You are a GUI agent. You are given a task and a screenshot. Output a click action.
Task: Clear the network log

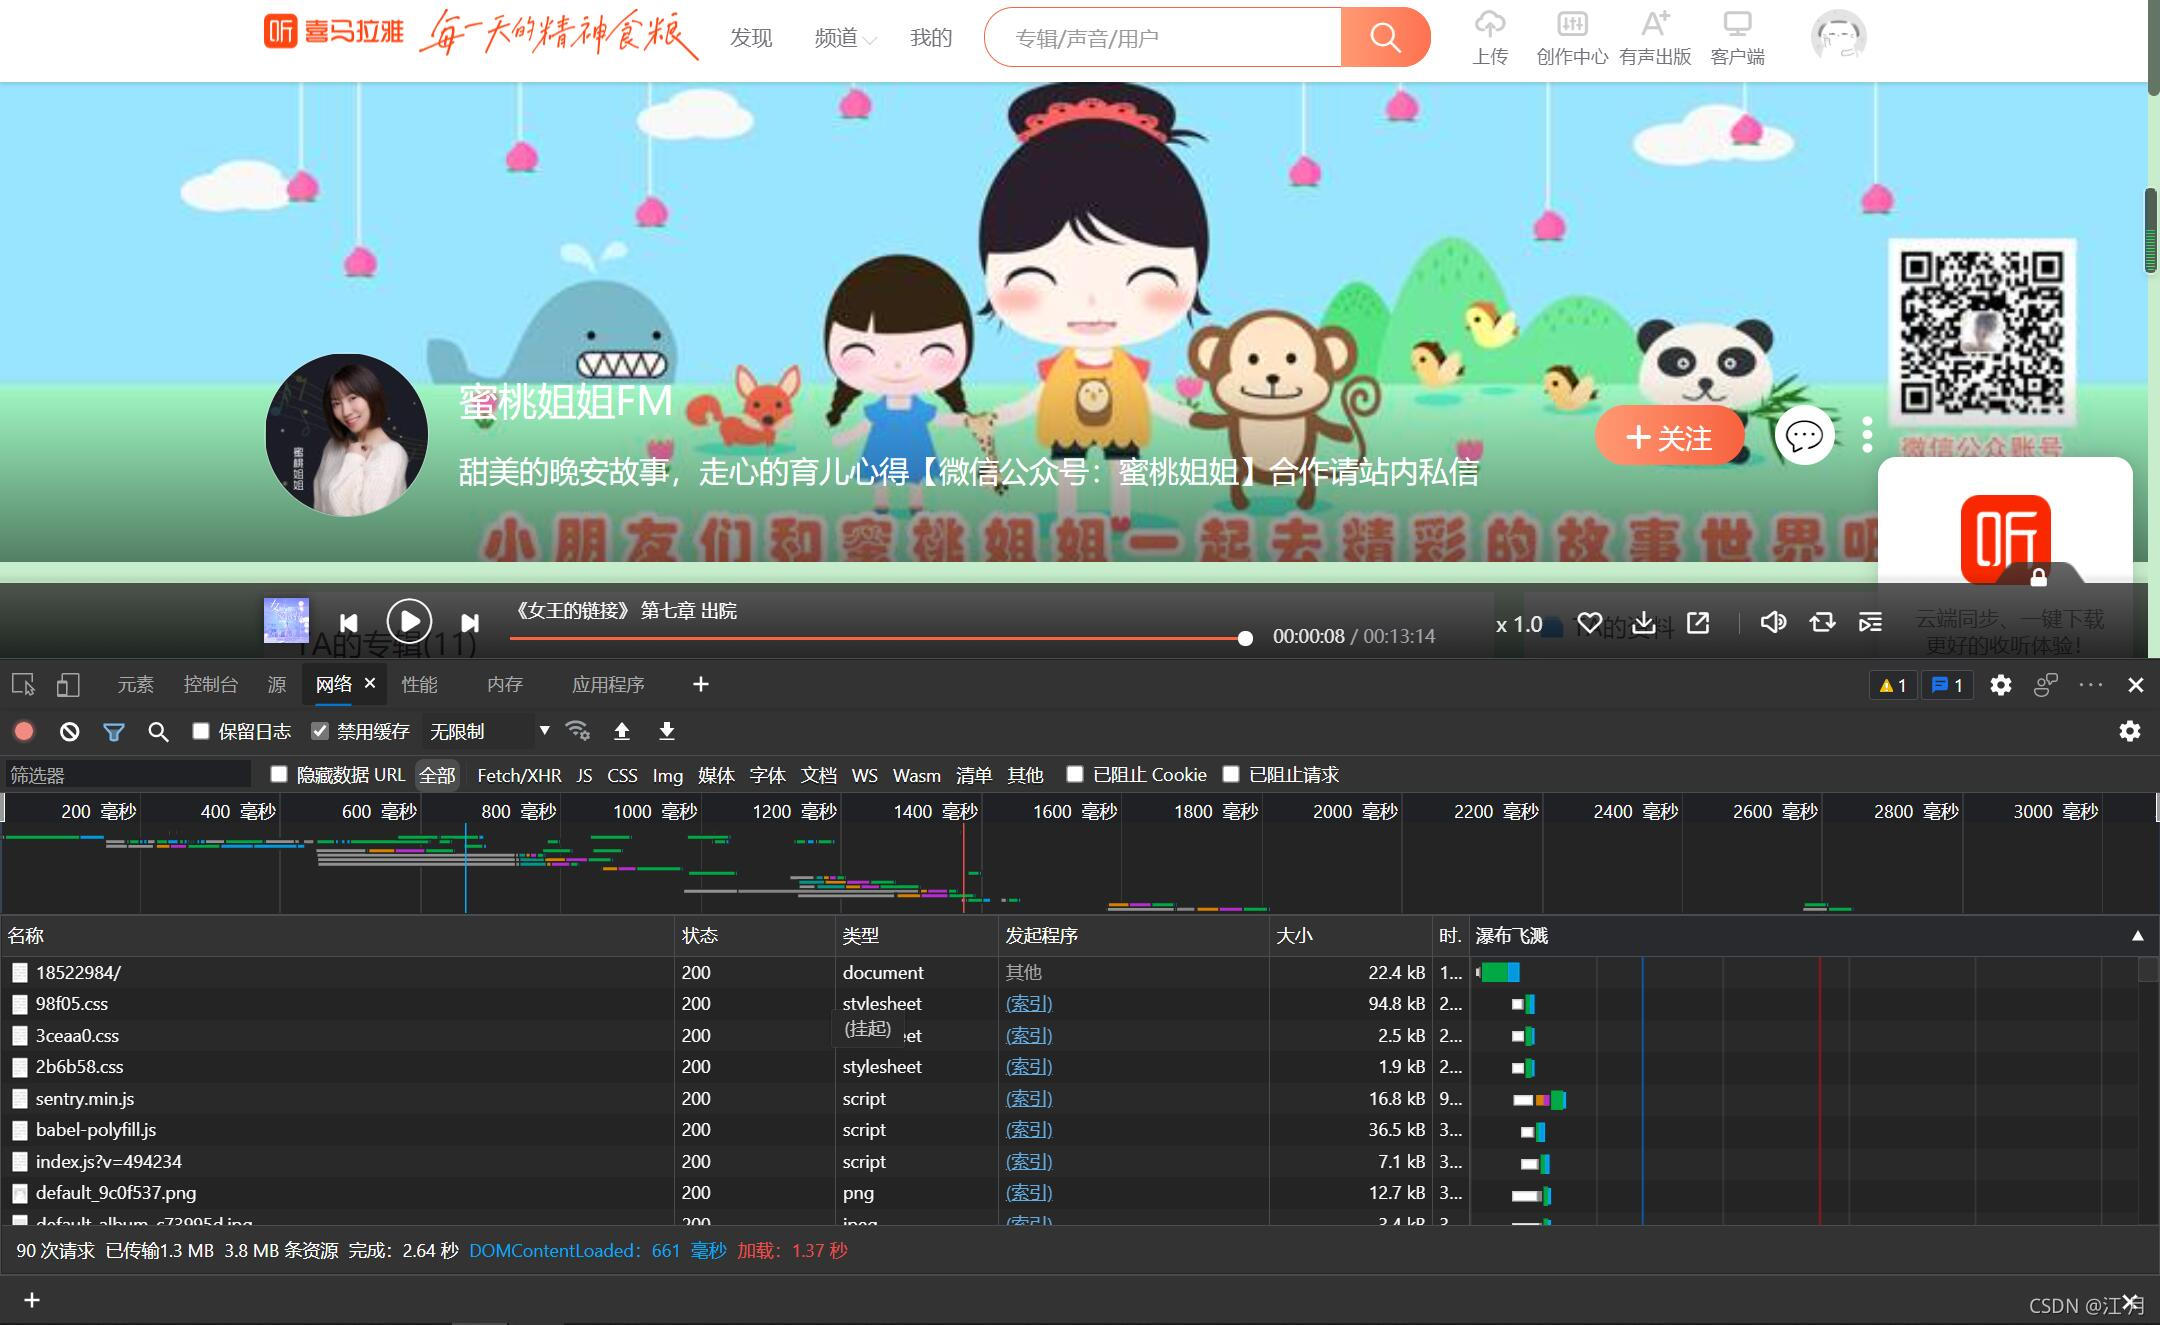click(x=69, y=732)
